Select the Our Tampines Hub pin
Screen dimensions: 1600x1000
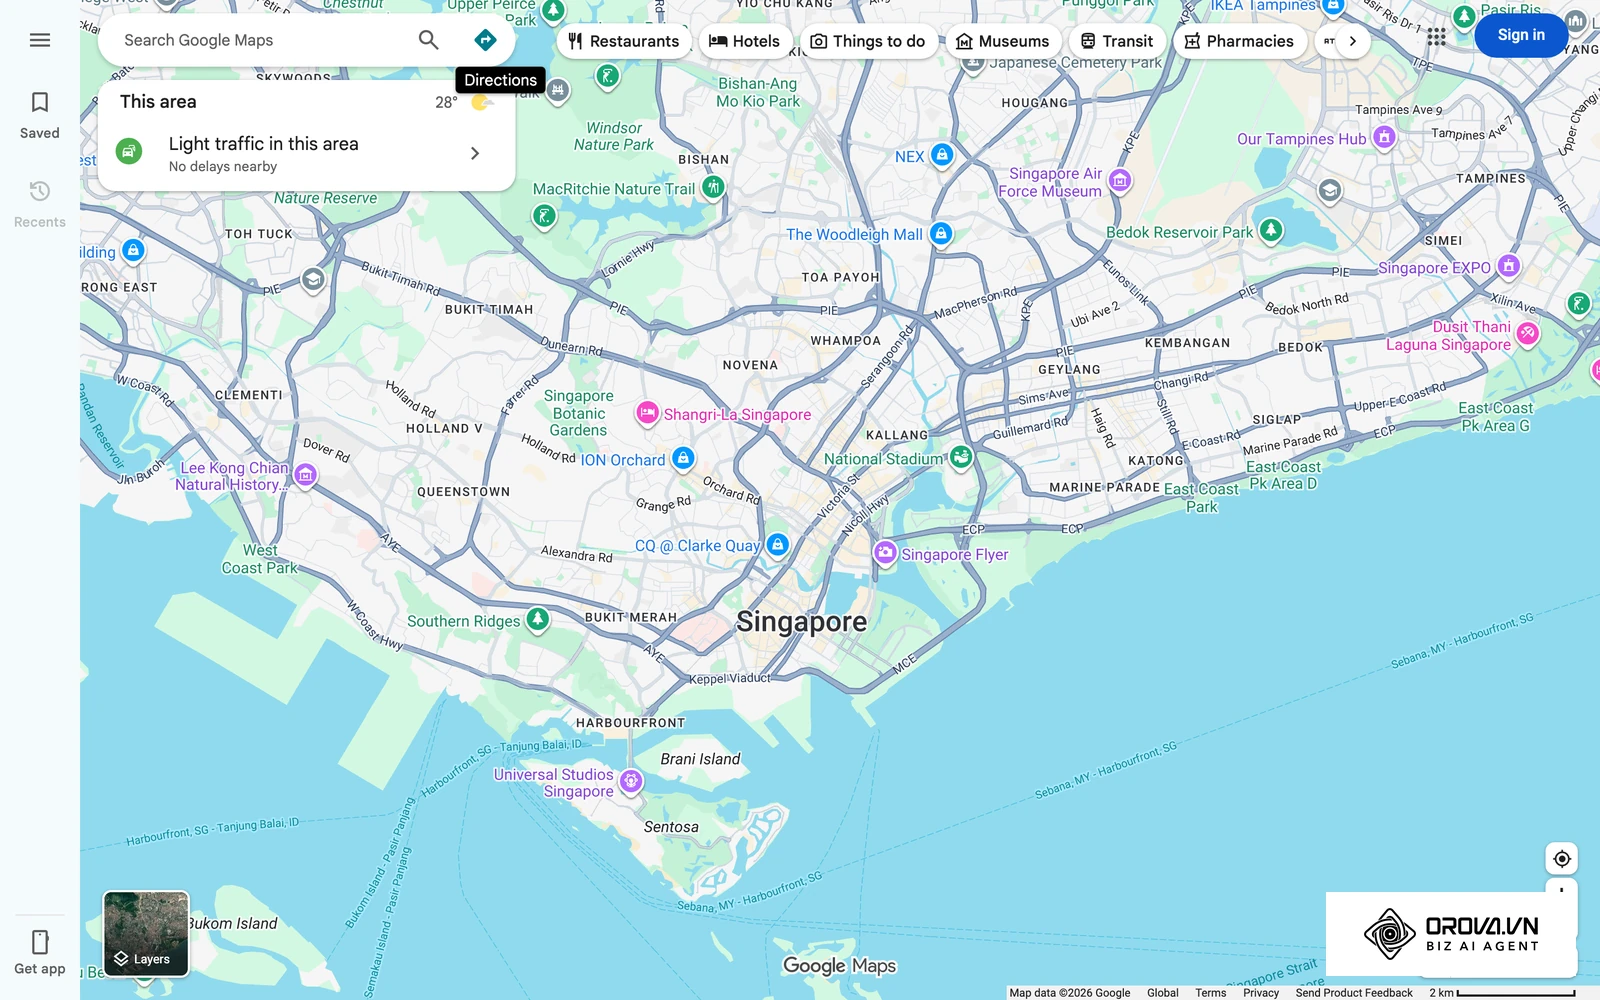1384,137
